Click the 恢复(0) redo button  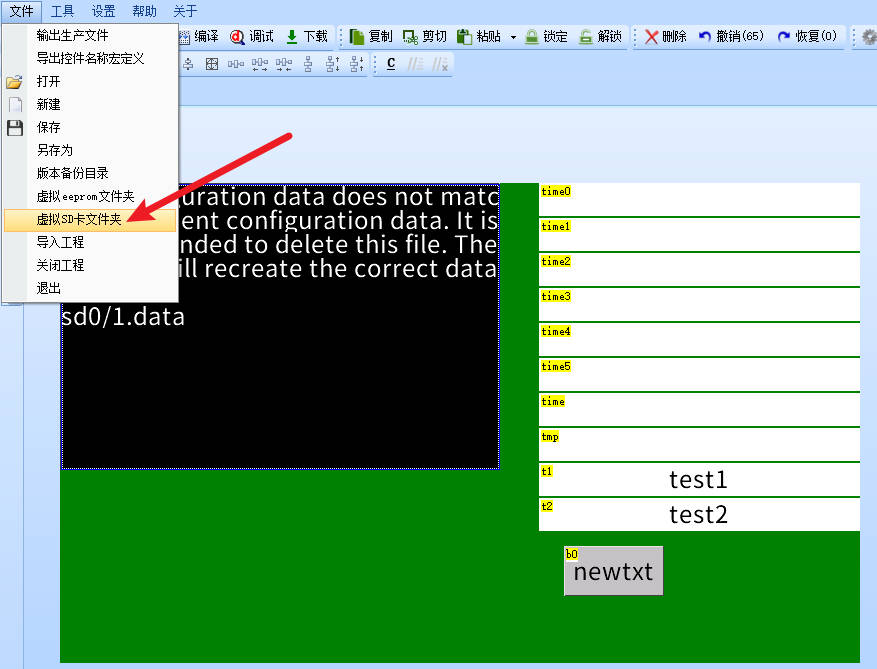(807, 37)
